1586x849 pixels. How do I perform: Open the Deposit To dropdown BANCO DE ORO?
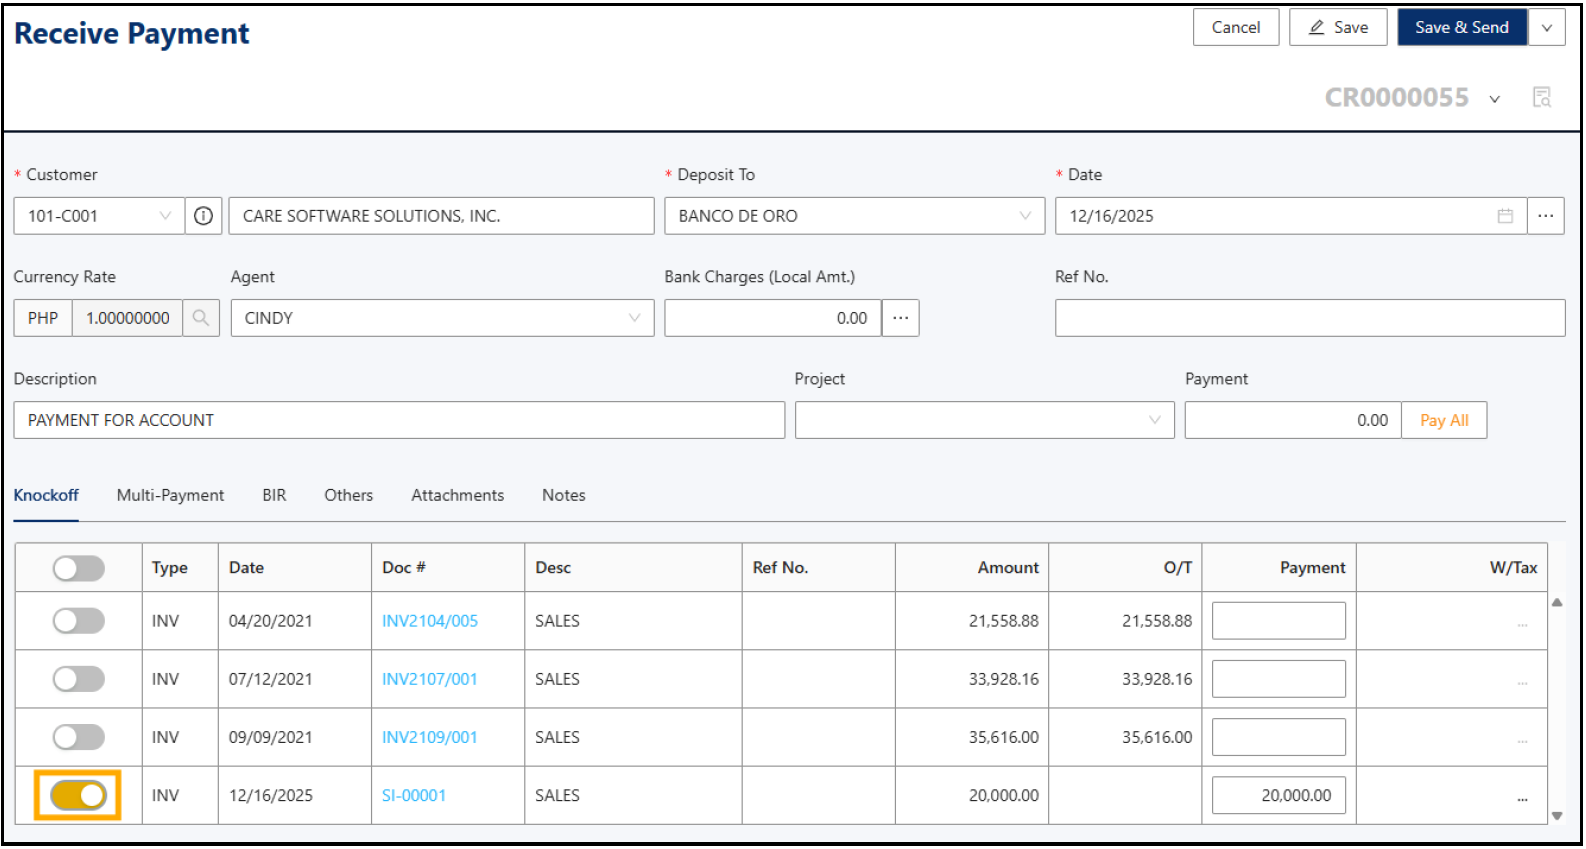point(854,216)
